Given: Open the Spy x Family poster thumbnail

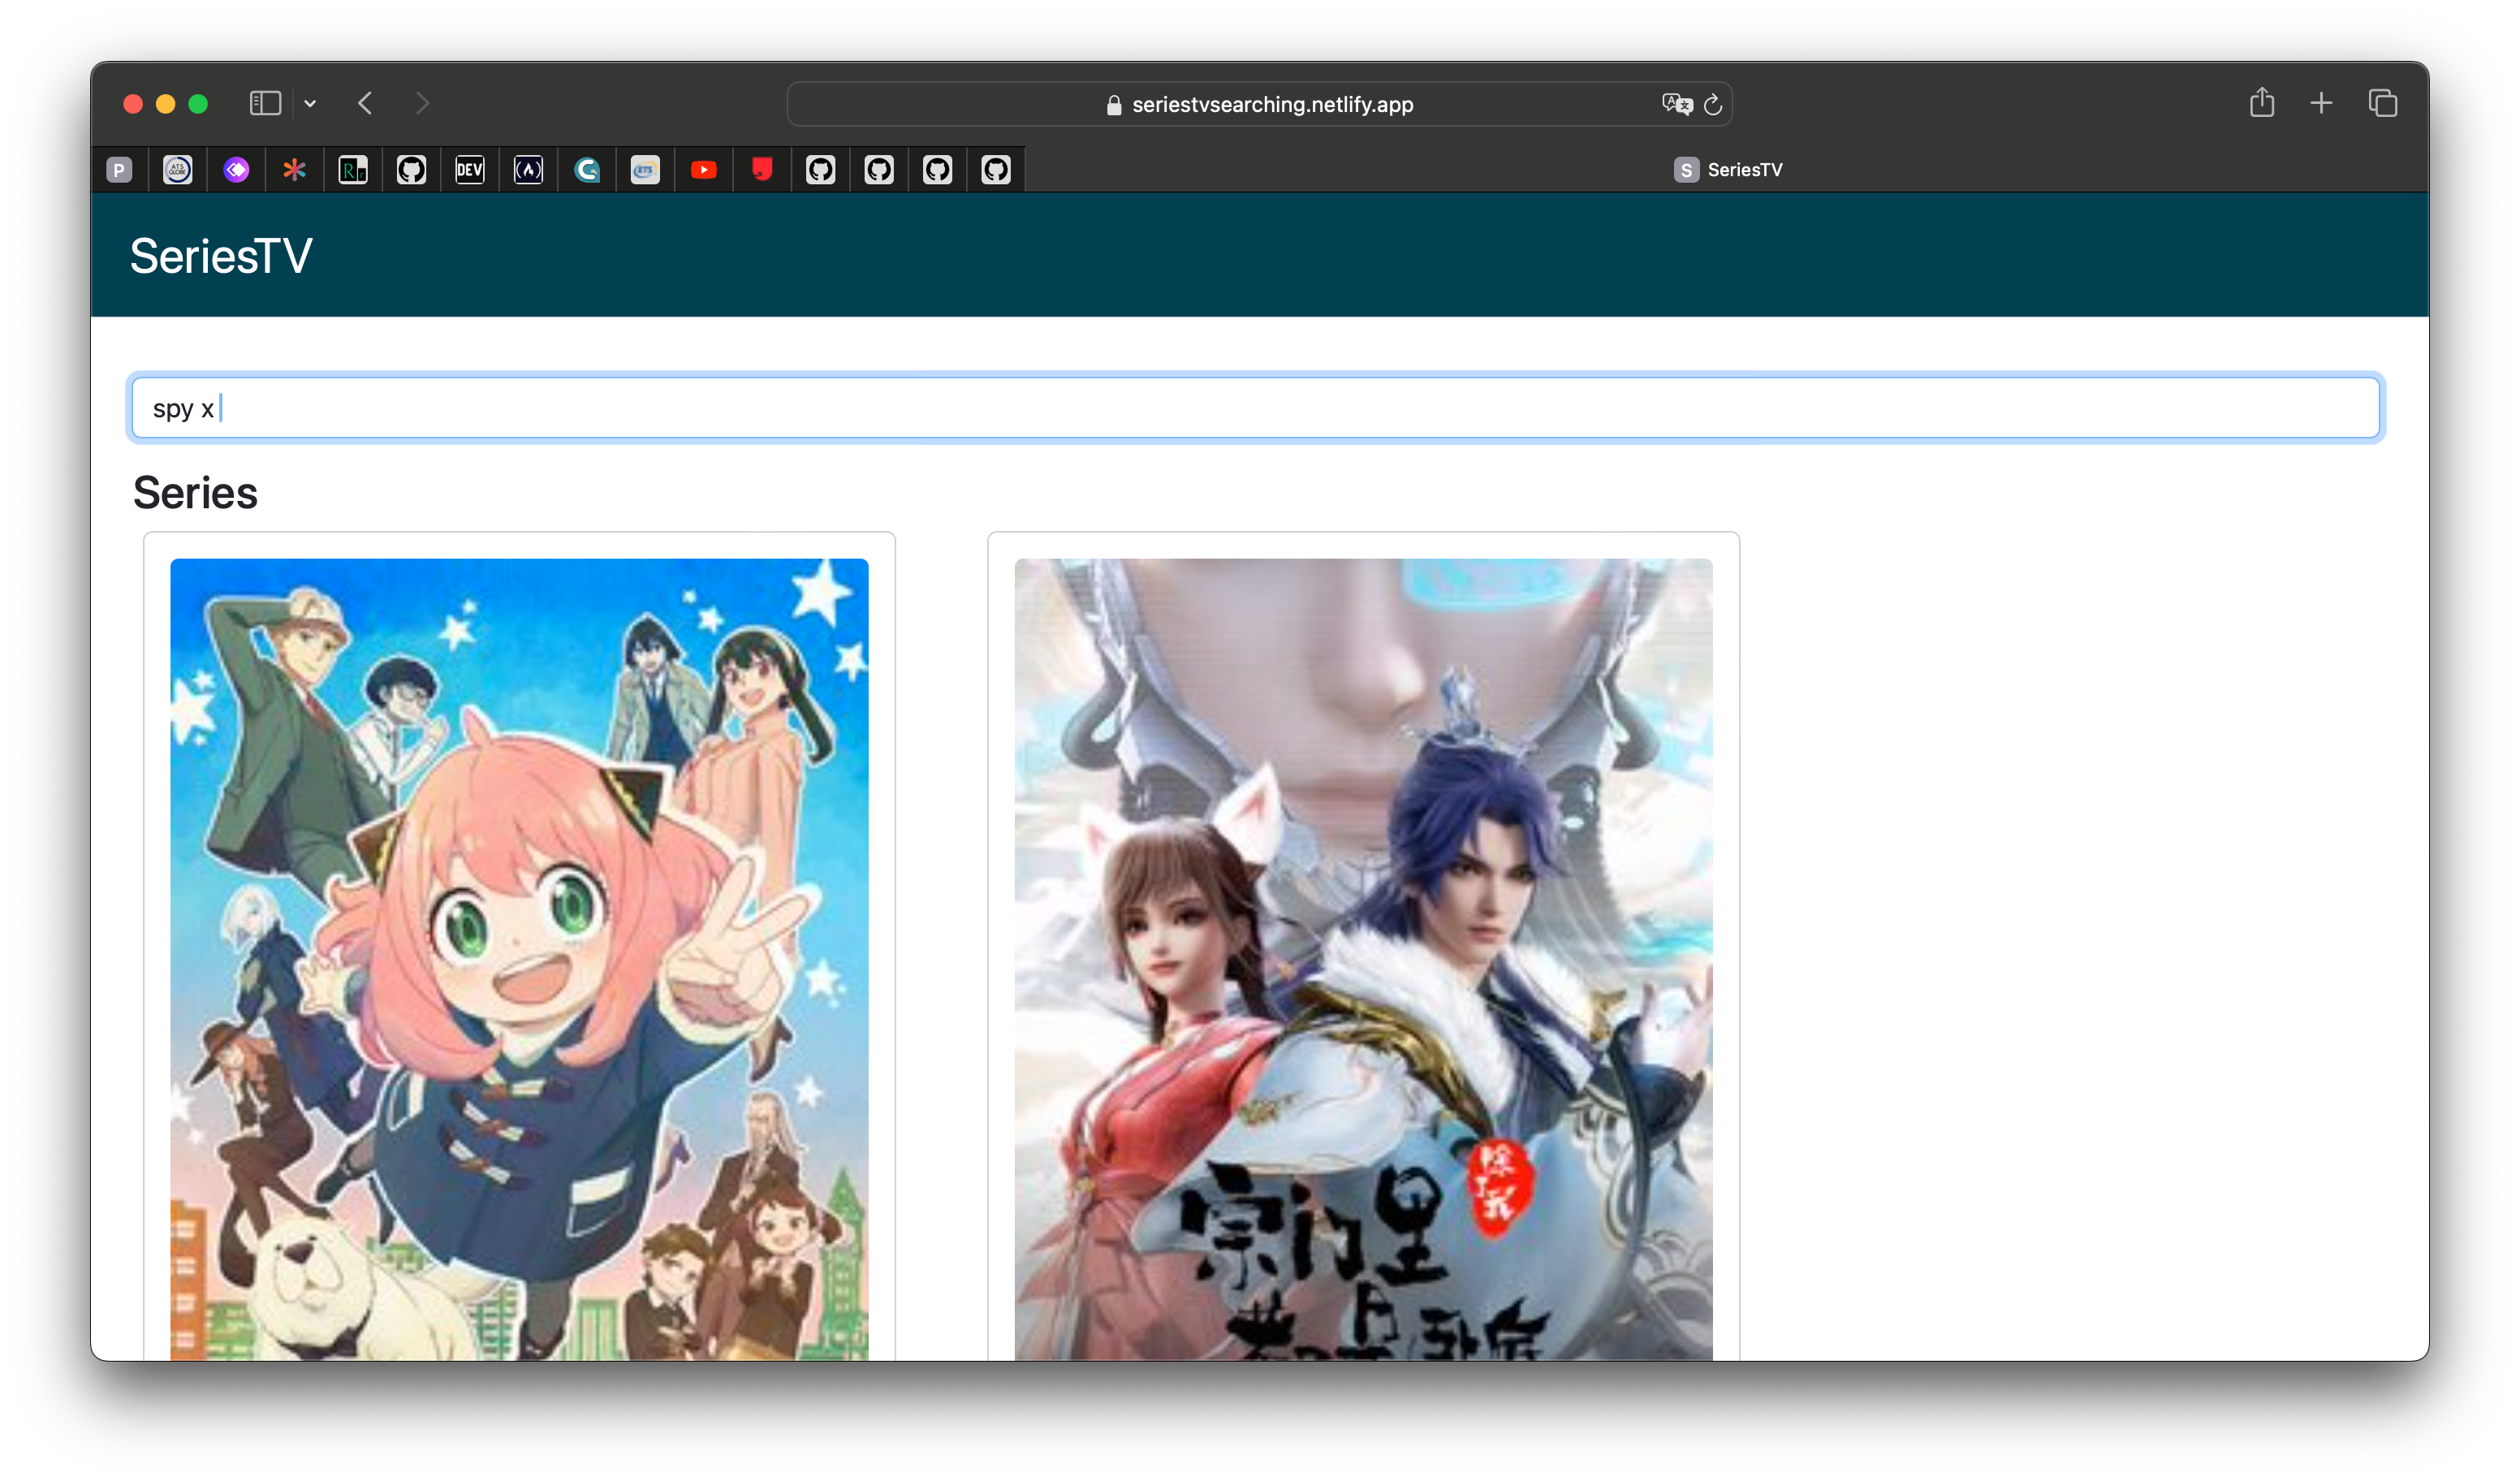Looking at the screenshot, I should pos(519,959).
